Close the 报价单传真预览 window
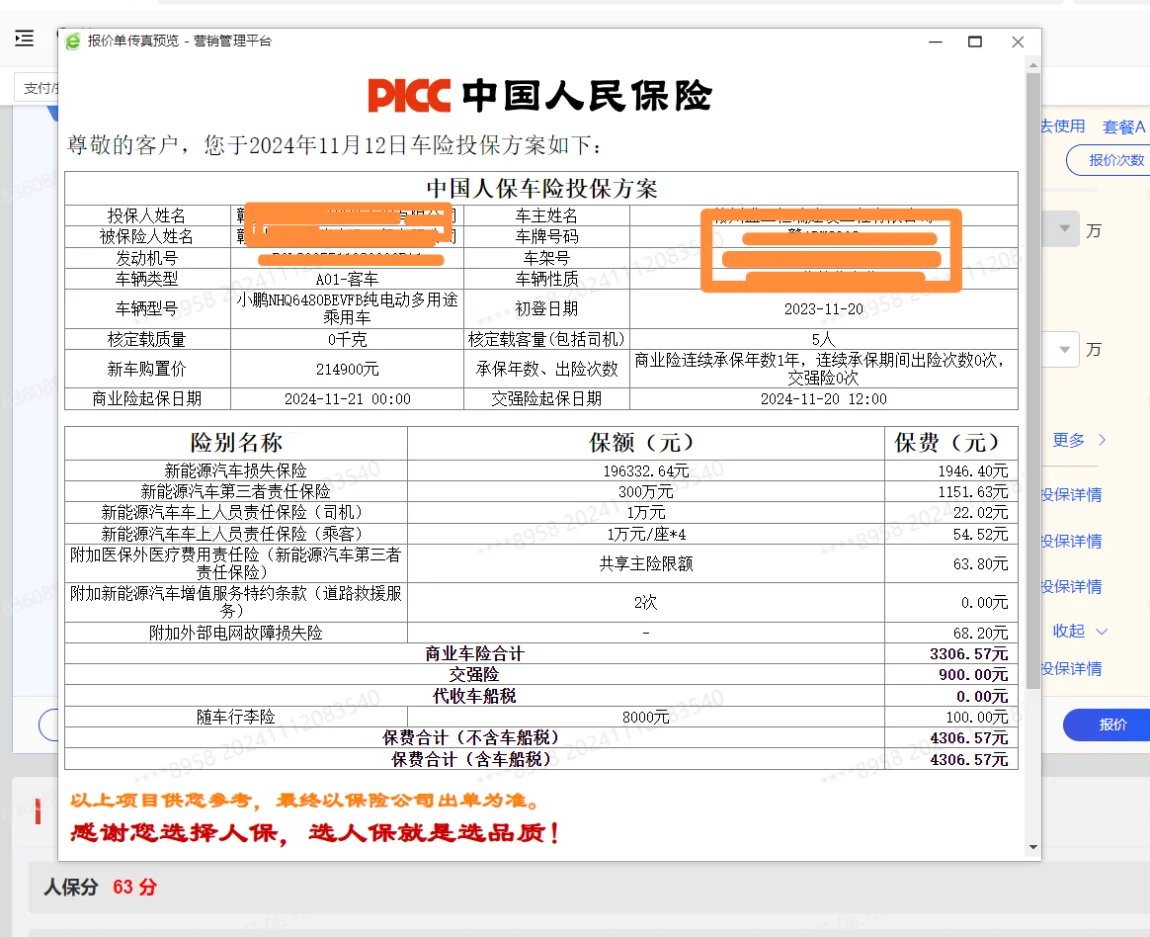This screenshot has width=1150, height=937. click(1017, 42)
